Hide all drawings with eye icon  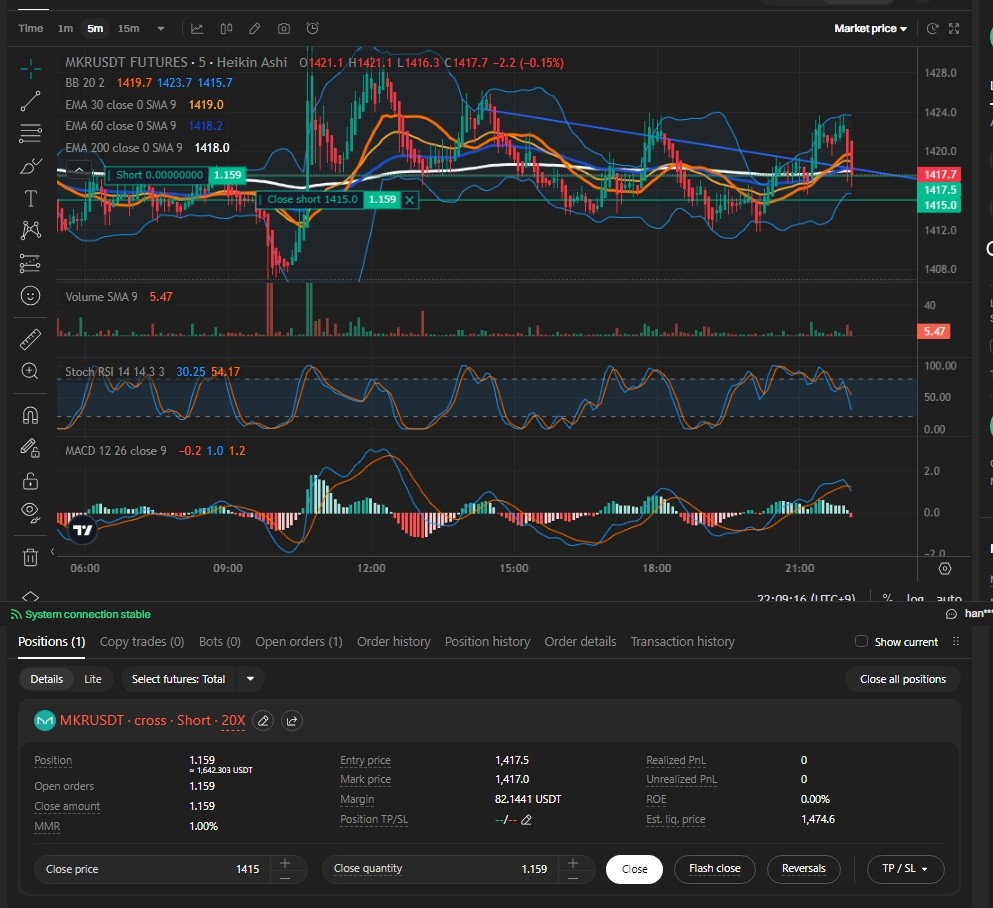[x=30, y=512]
